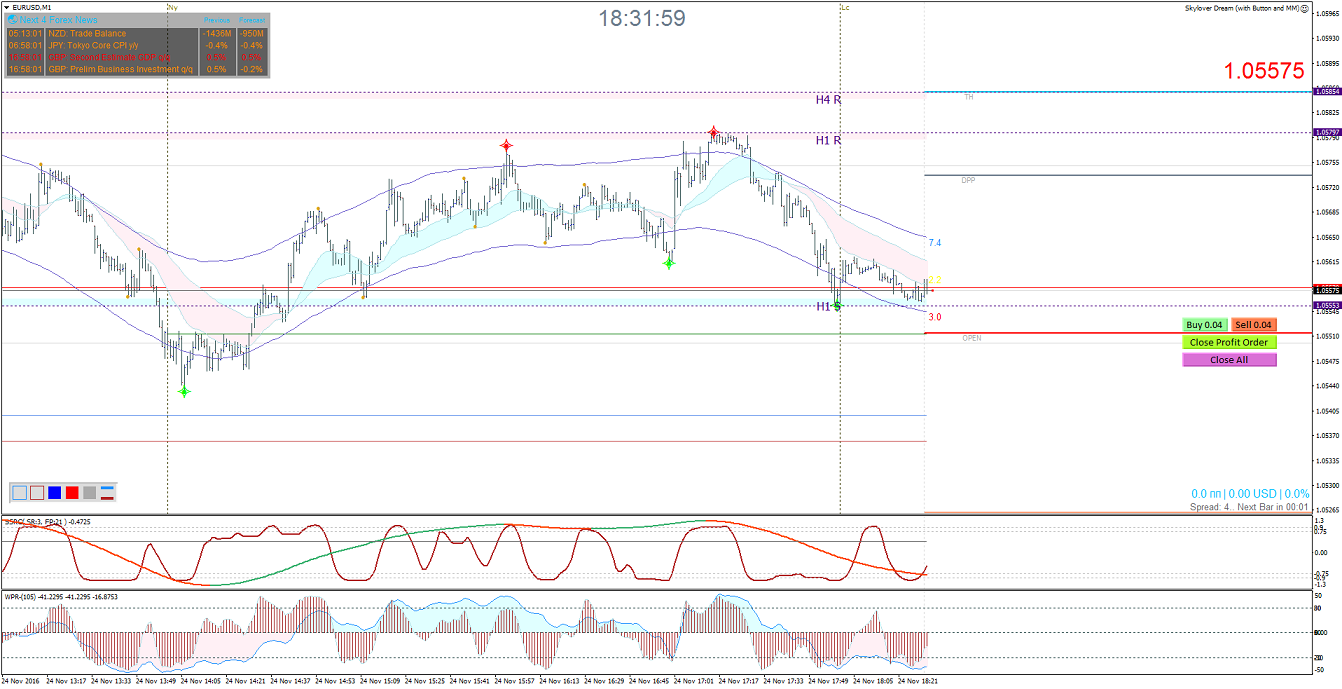Click the GBP: Second Estimate GDP q/q news row

click(x=136, y=57)
